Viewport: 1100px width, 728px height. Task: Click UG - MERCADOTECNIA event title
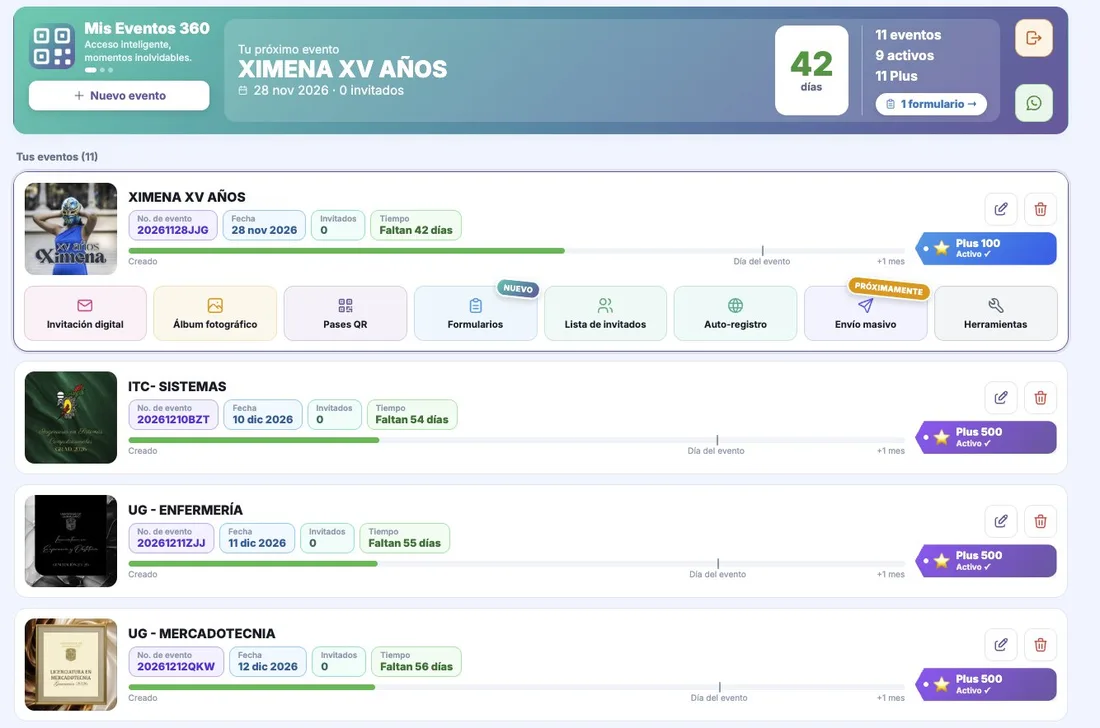pyautogui.click(x=201, y=633)
